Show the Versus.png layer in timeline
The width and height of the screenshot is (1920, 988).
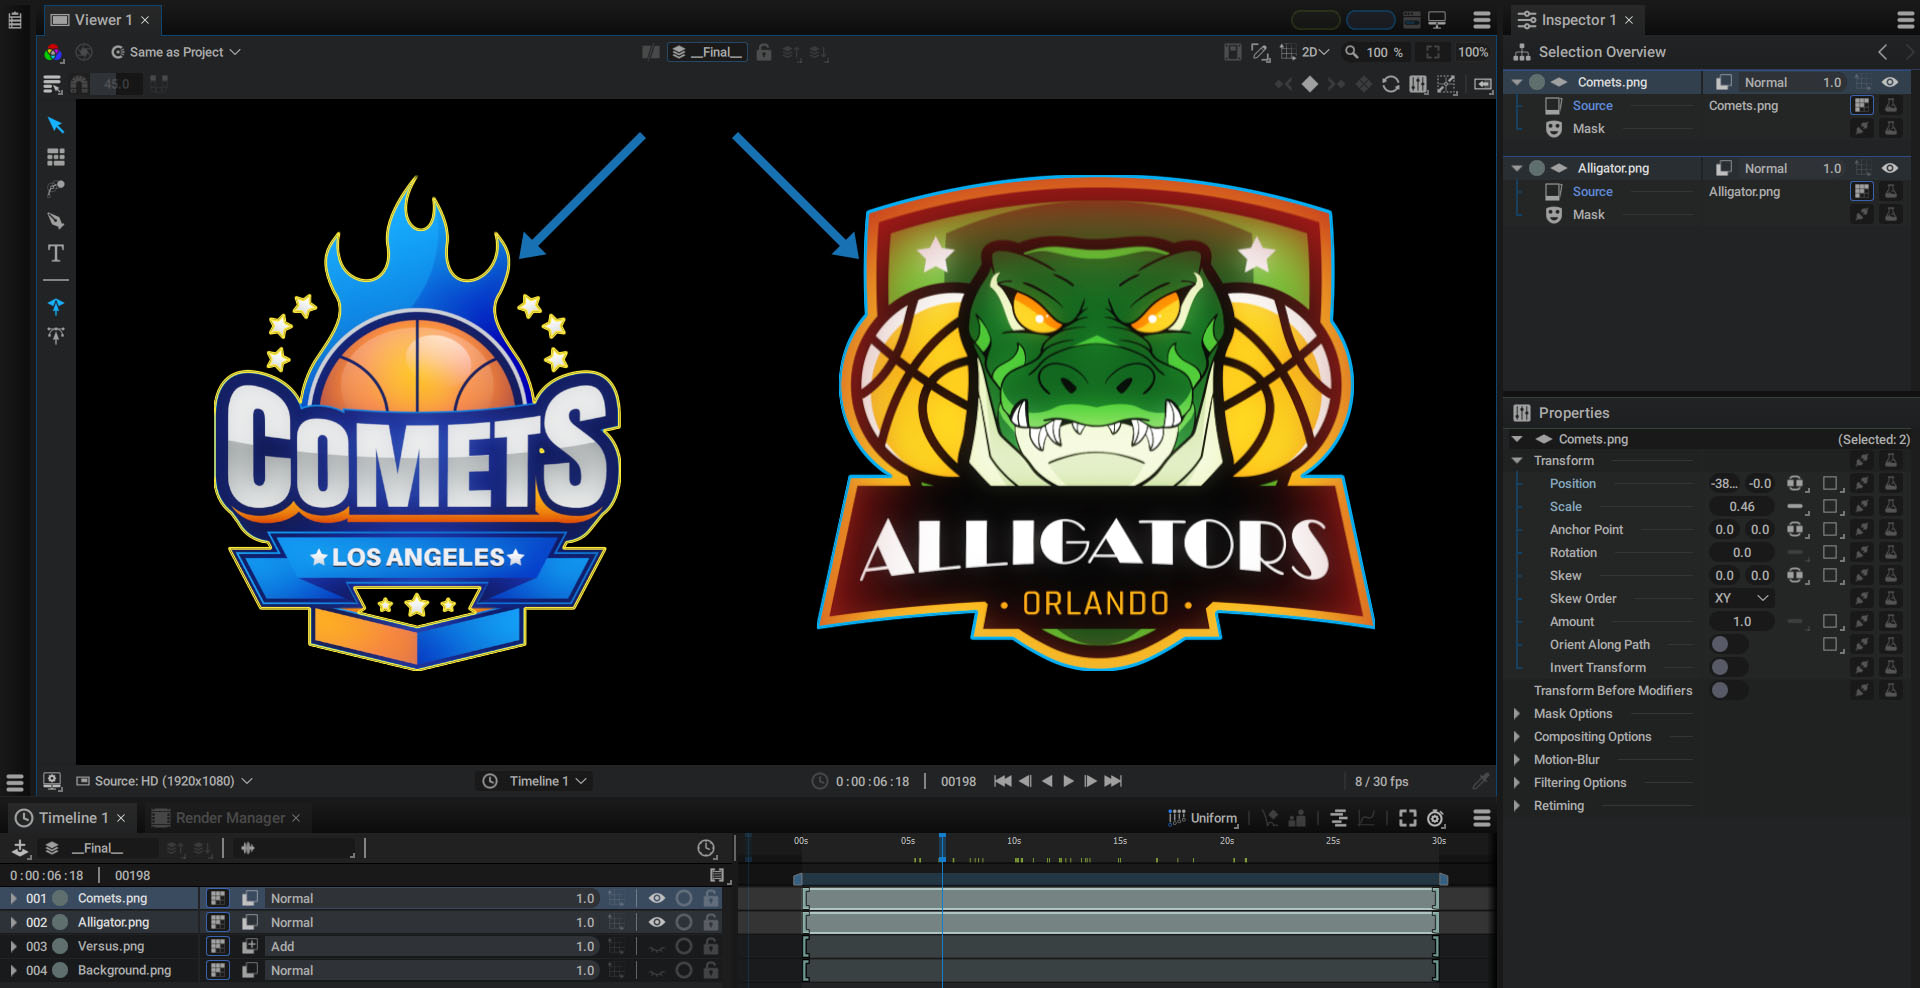click(657, 946)
